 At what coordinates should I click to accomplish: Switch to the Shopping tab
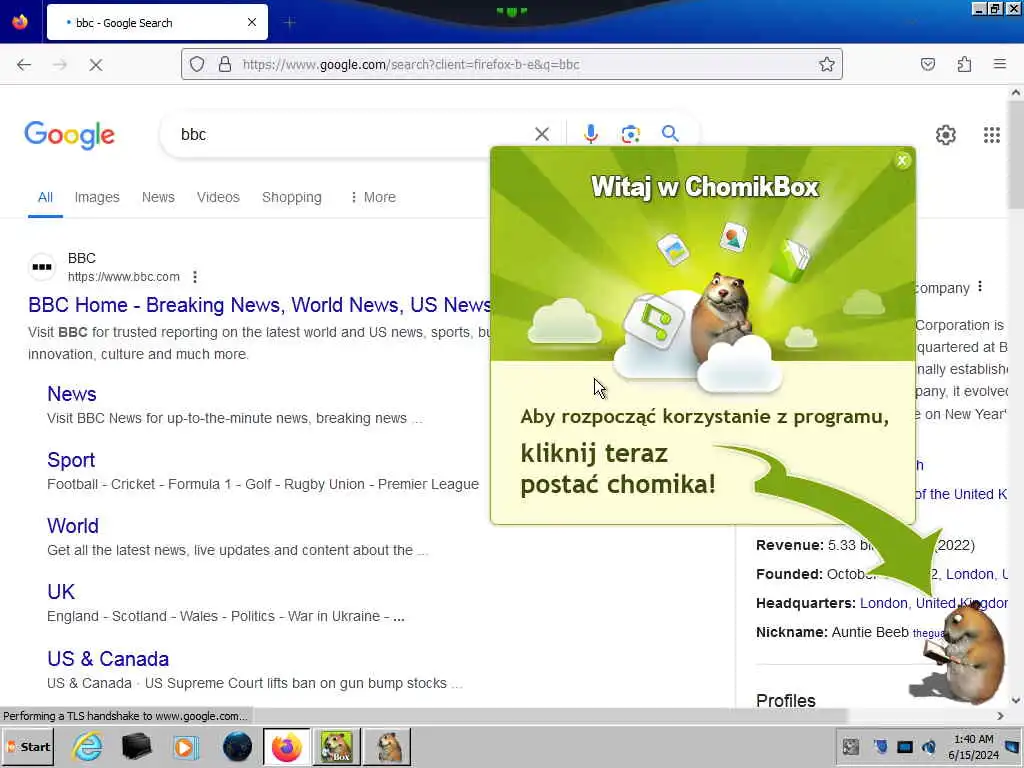[x=291, y=197]
